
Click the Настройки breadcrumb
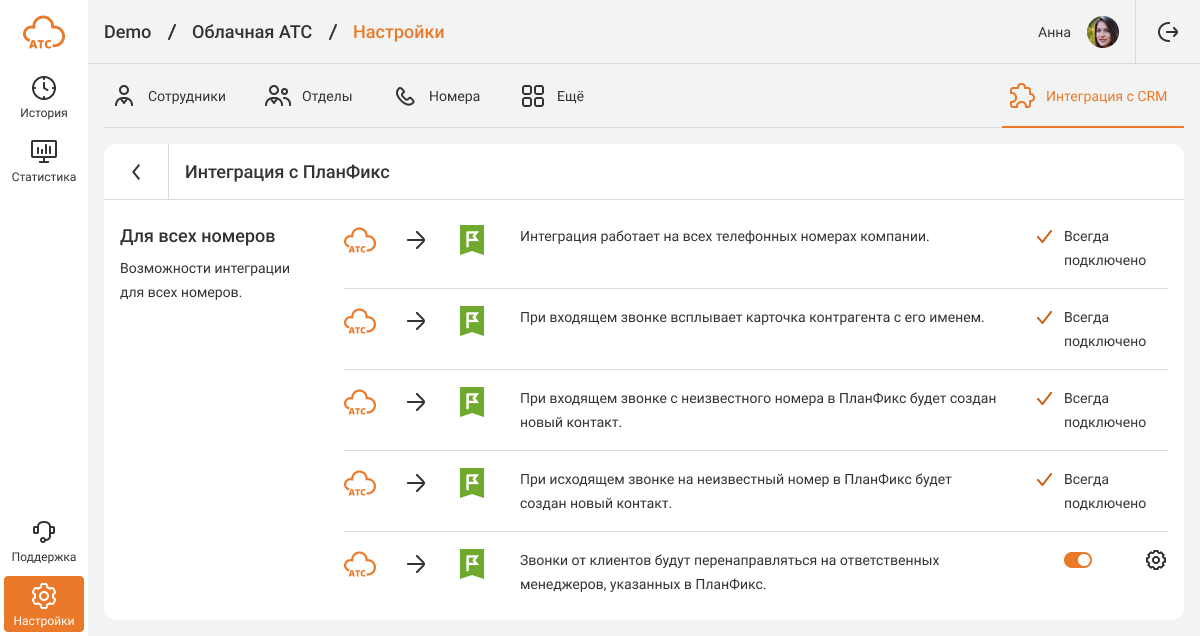(x=398, y=32)
